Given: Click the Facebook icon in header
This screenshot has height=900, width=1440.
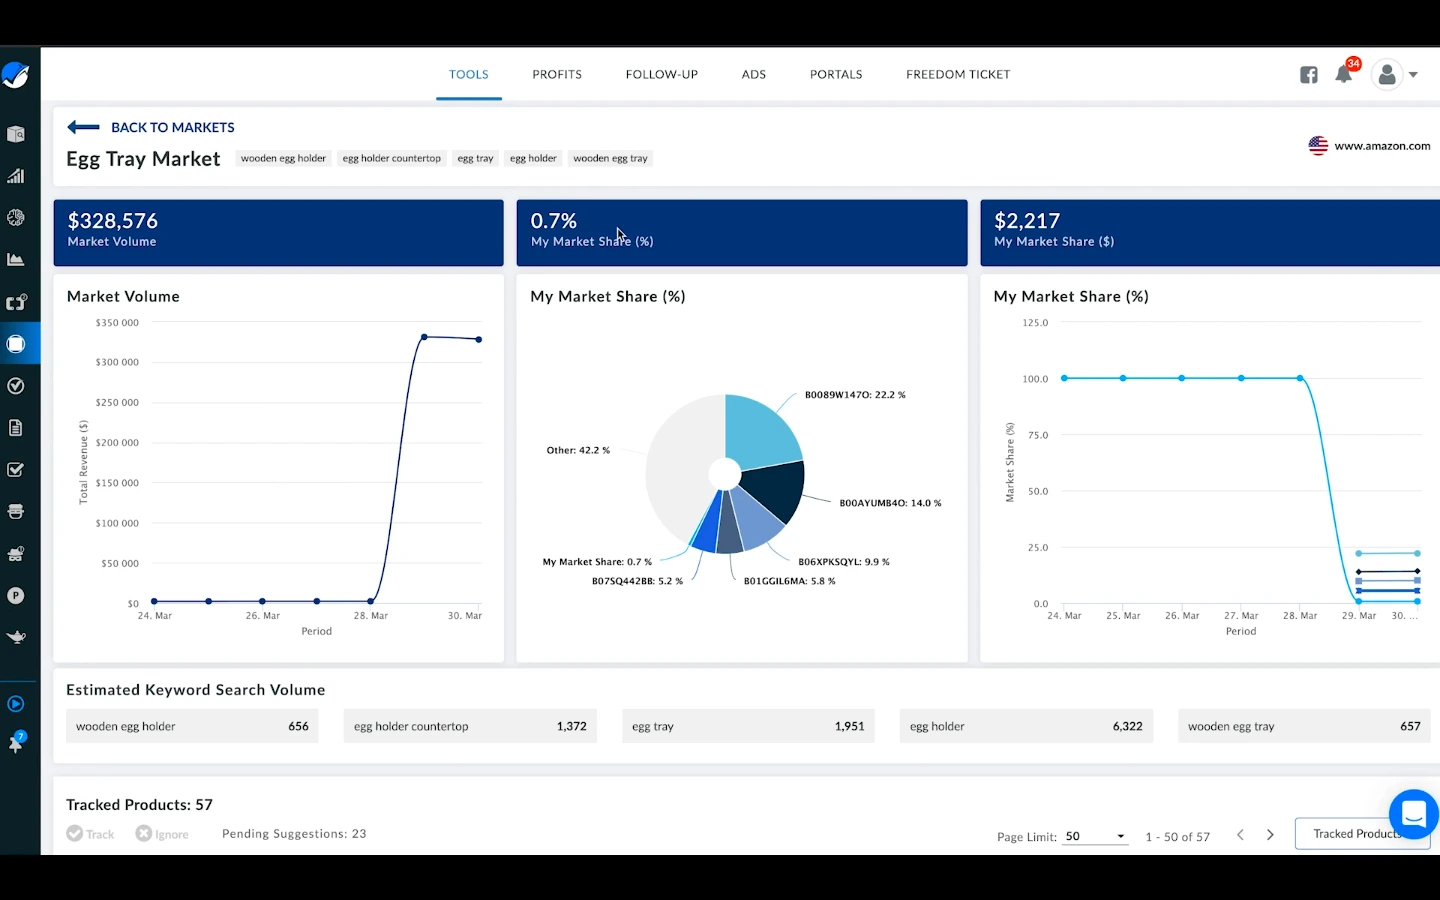Looking at the screenshot, I should coord(1308,75).
